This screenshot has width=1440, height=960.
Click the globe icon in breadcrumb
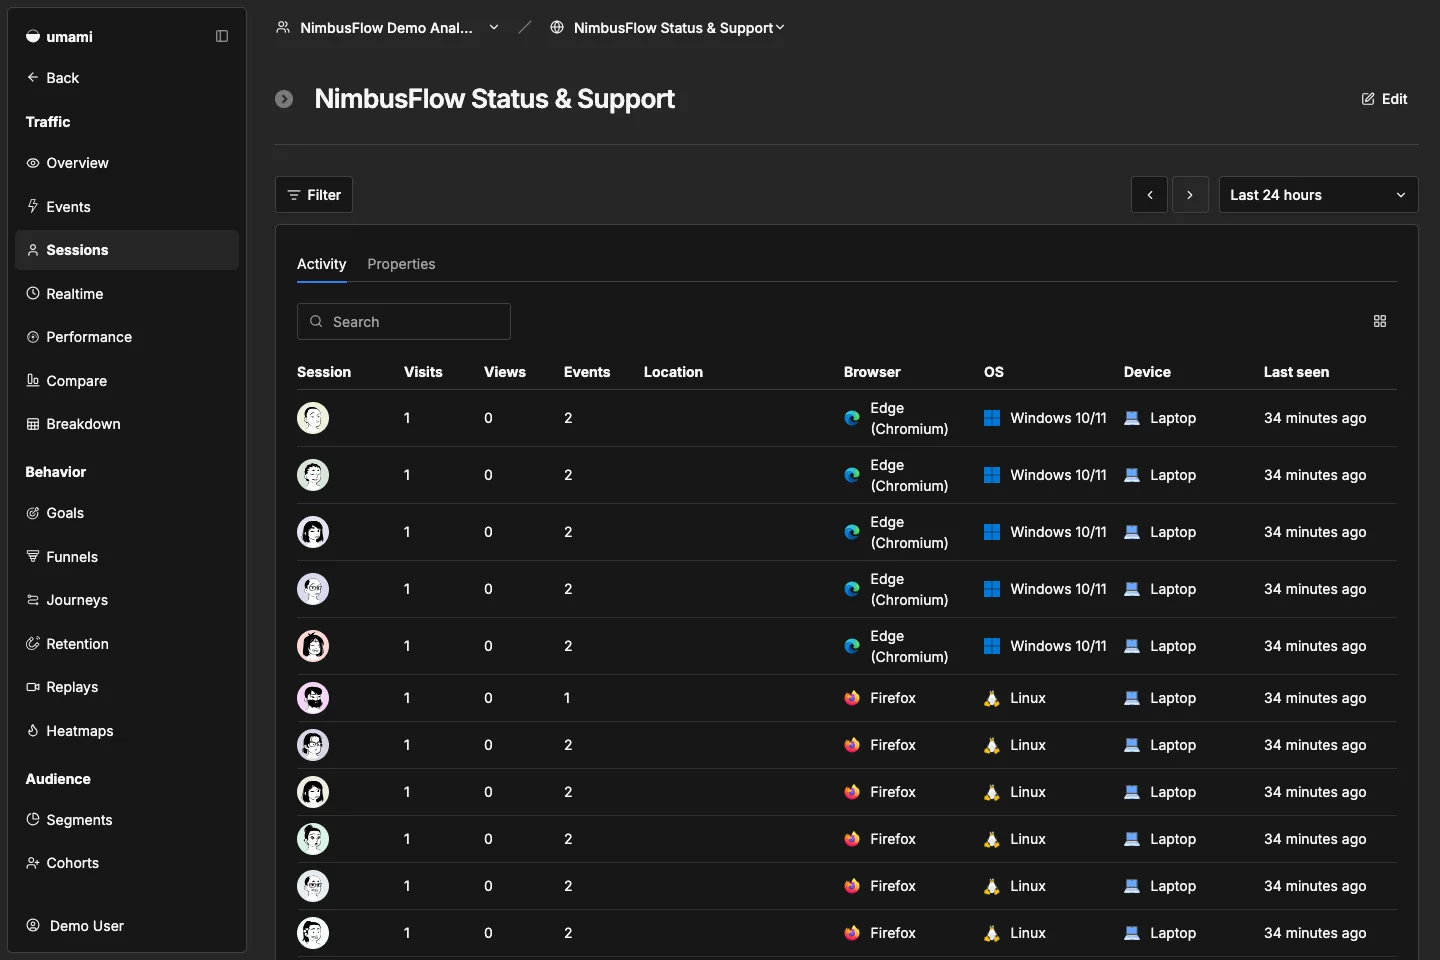(557, 28)
